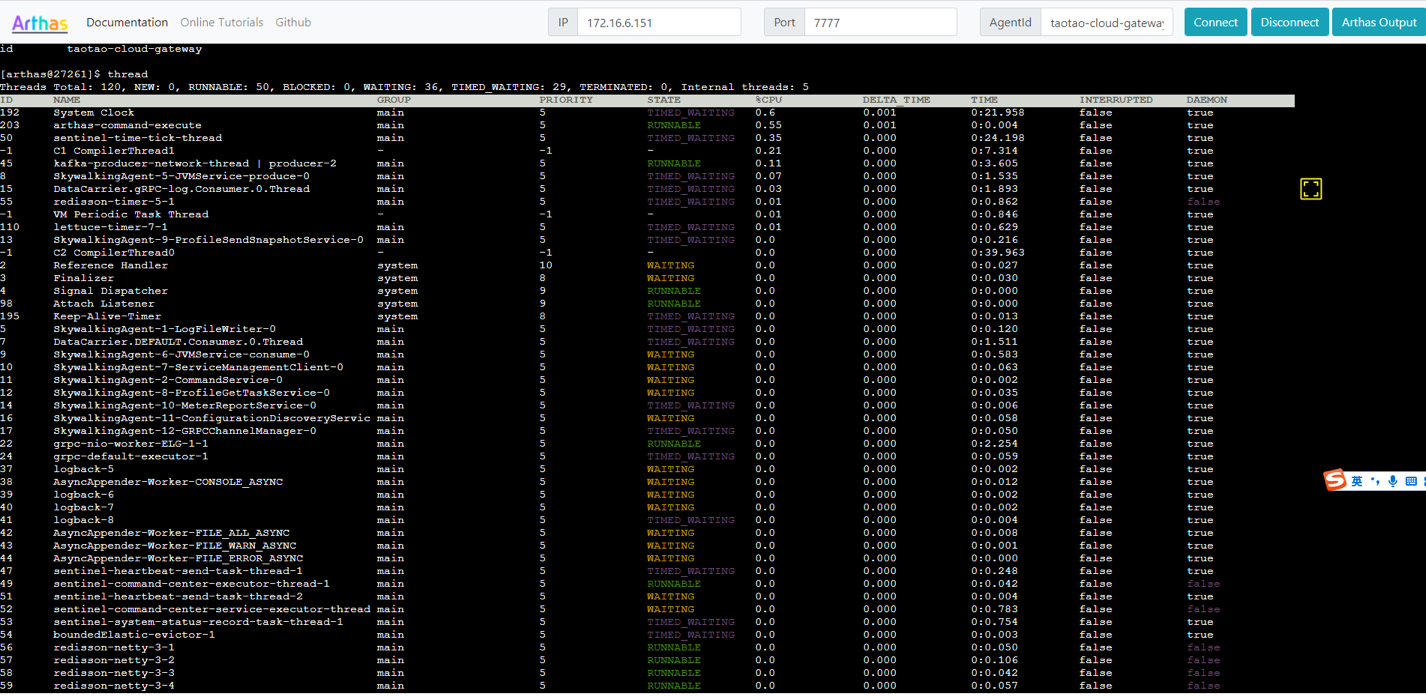Select the 'Signal Dispatcher' thread name
The width and height of the screenshot is (1426, 697).
(x=111, y=291)
